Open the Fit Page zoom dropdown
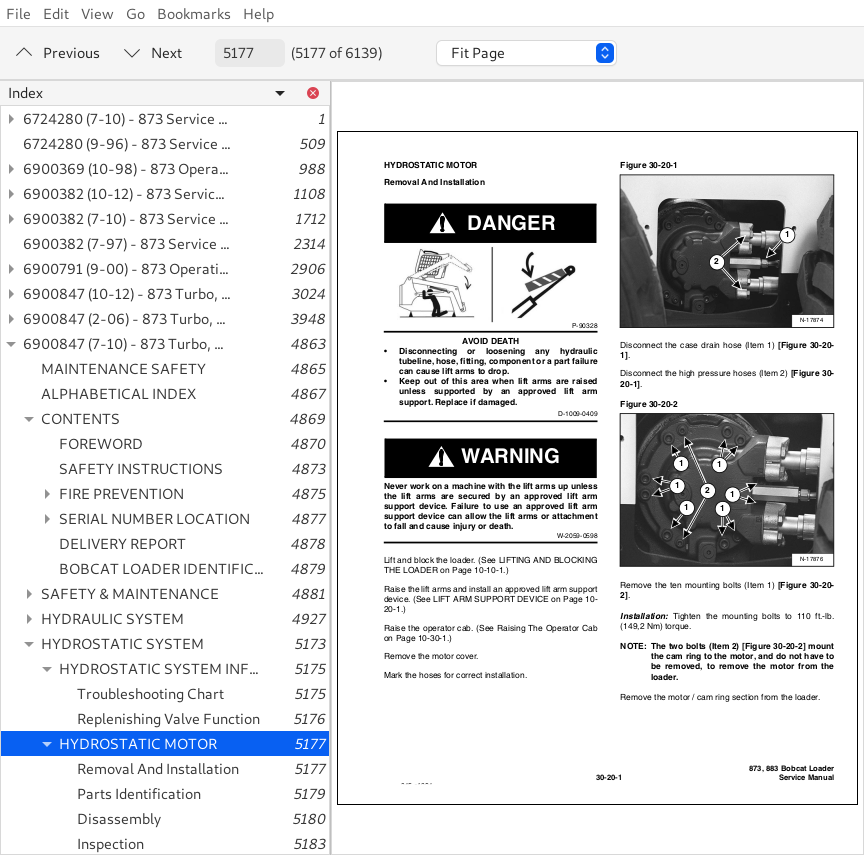Image resolution: width=864 pixels, height=855 pixels. pyautogui.click(x=526, y=53)
